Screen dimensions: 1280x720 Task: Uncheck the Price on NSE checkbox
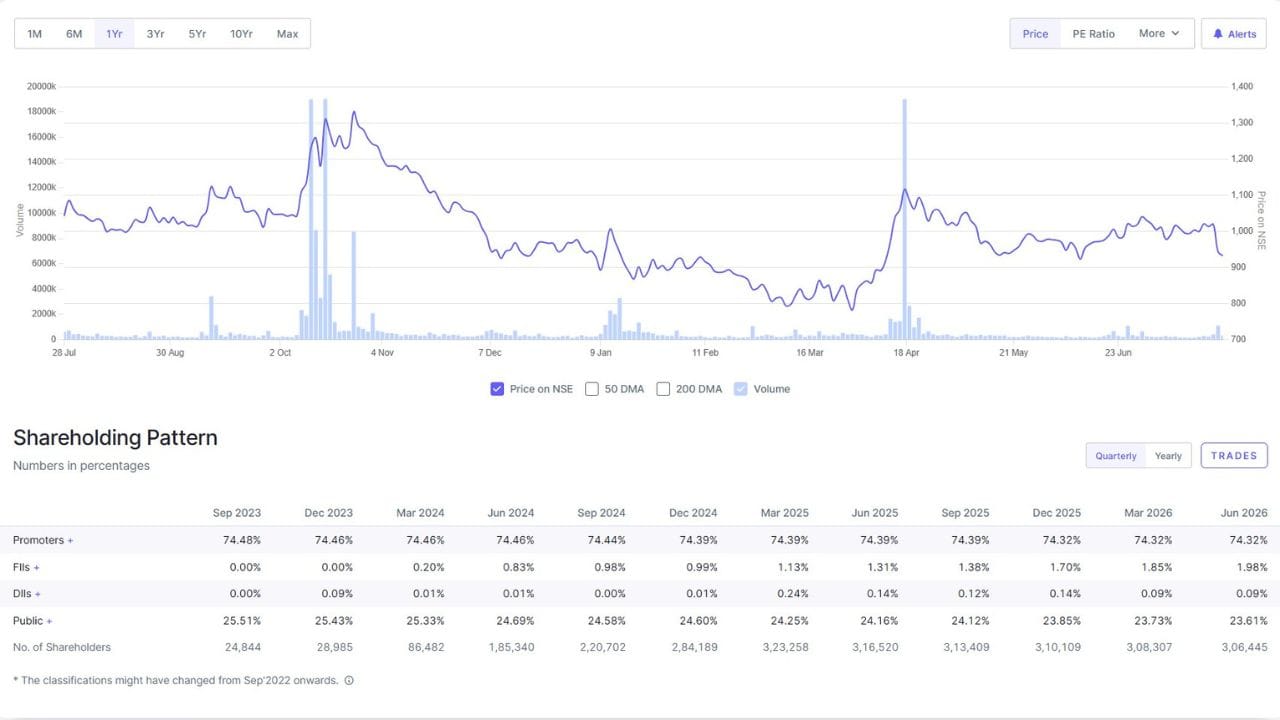click(497, 389)
